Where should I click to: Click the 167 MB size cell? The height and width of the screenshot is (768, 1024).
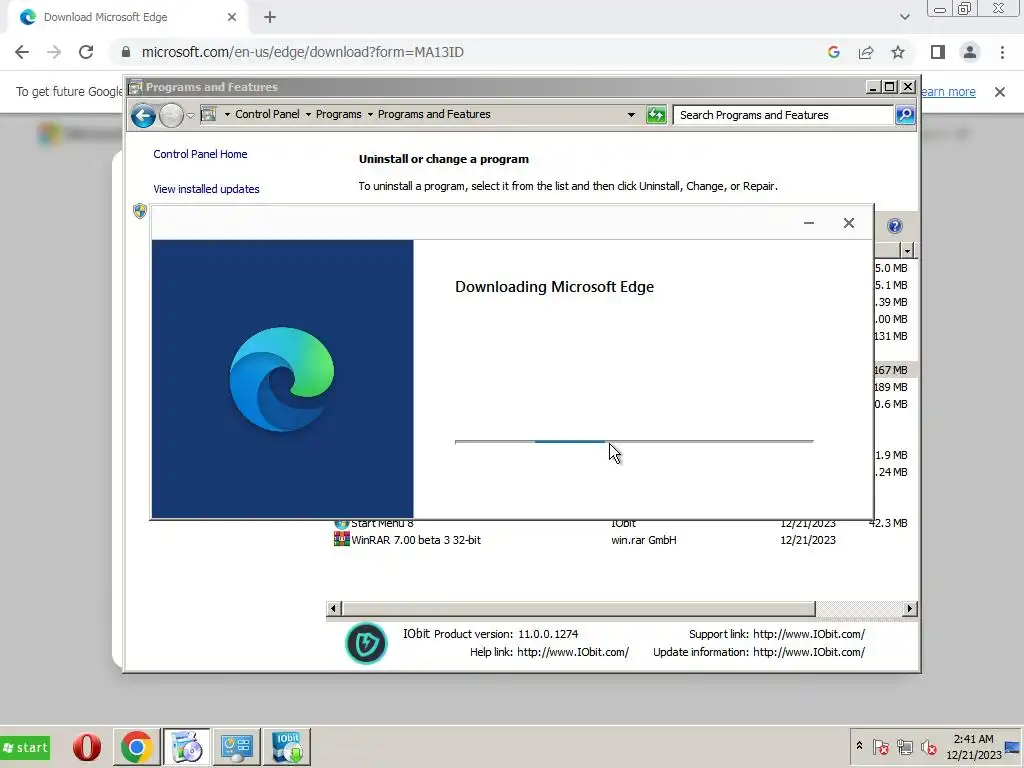coord(891,370)
